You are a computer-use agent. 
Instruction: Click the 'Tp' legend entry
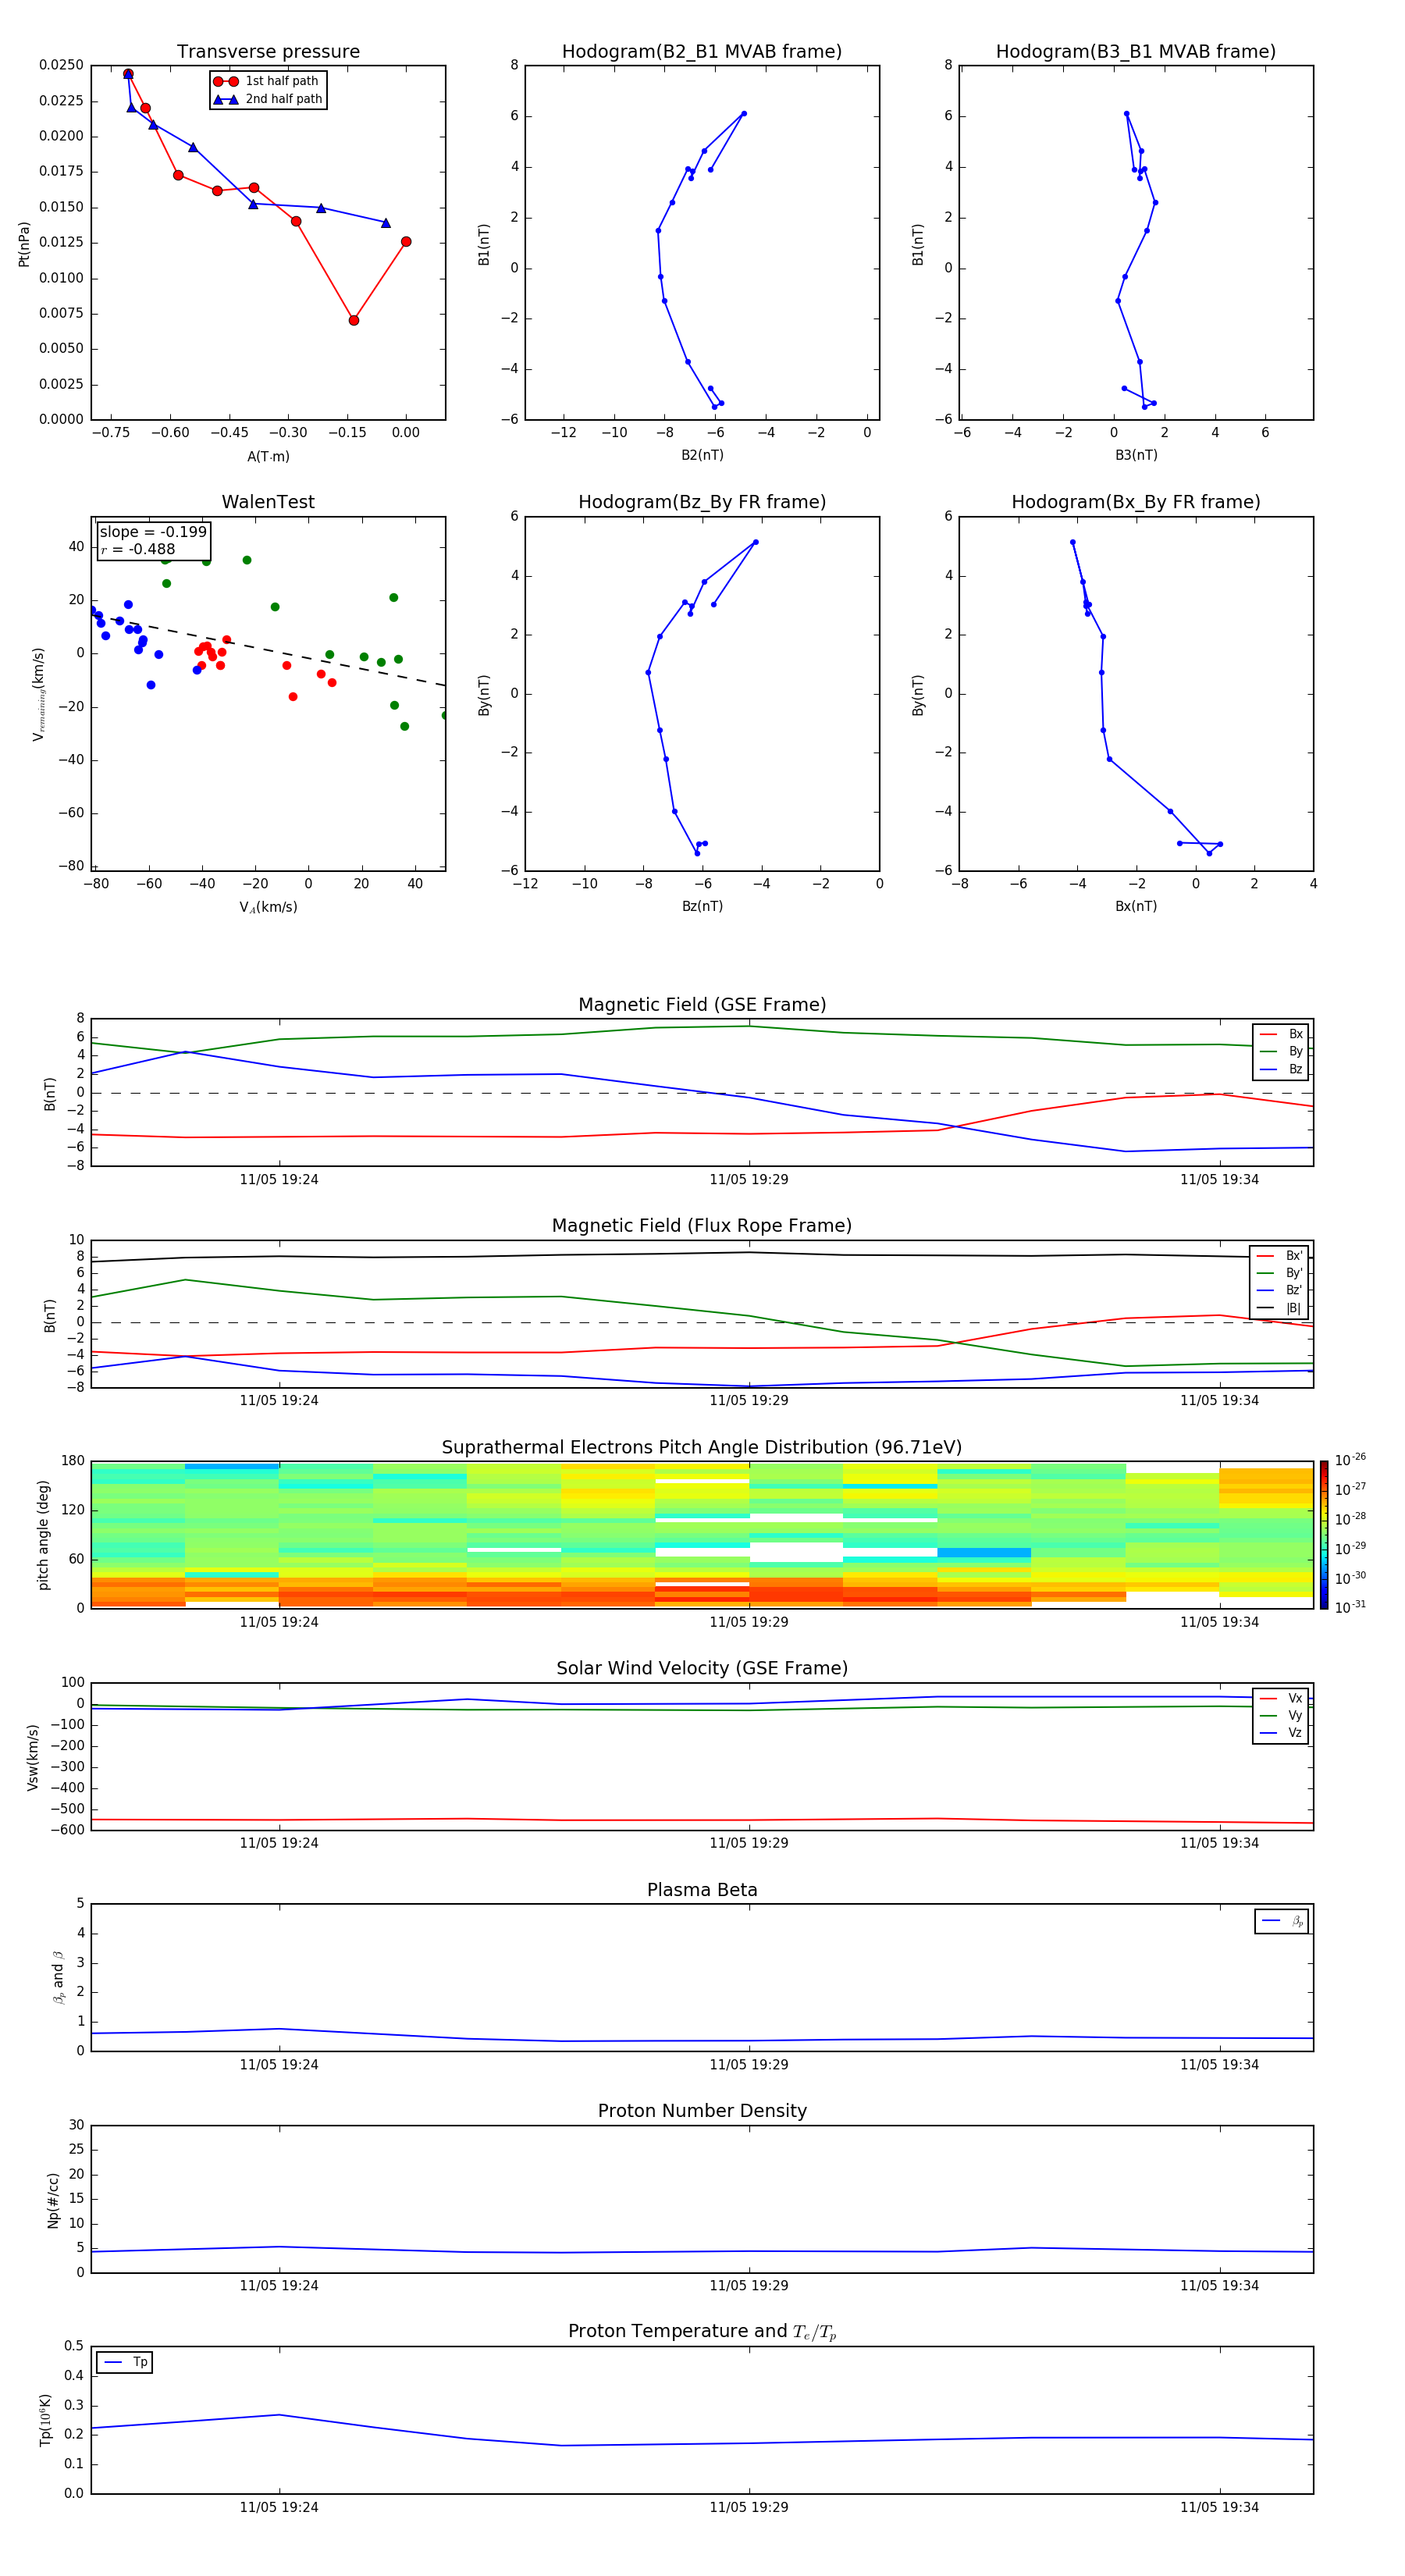125,2362
